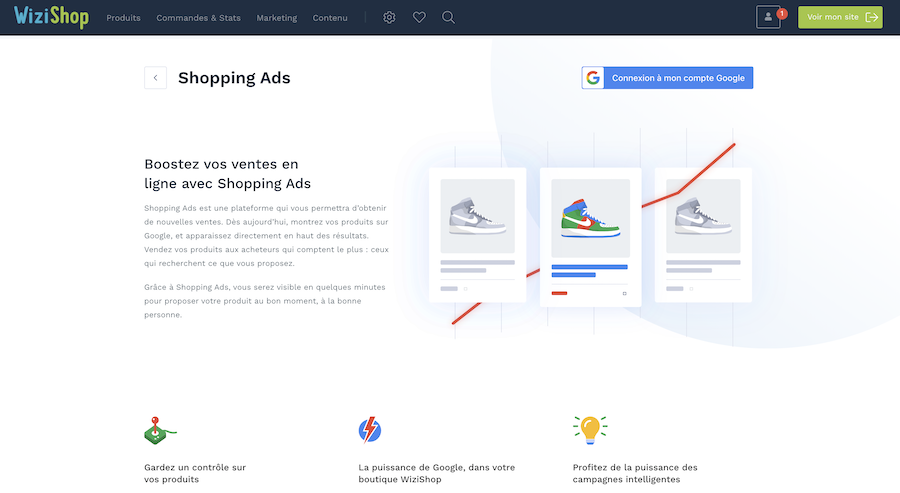Screen dimensions: 900x493
Task: Open the Marketing menu
Action: (x=277, y=18)
